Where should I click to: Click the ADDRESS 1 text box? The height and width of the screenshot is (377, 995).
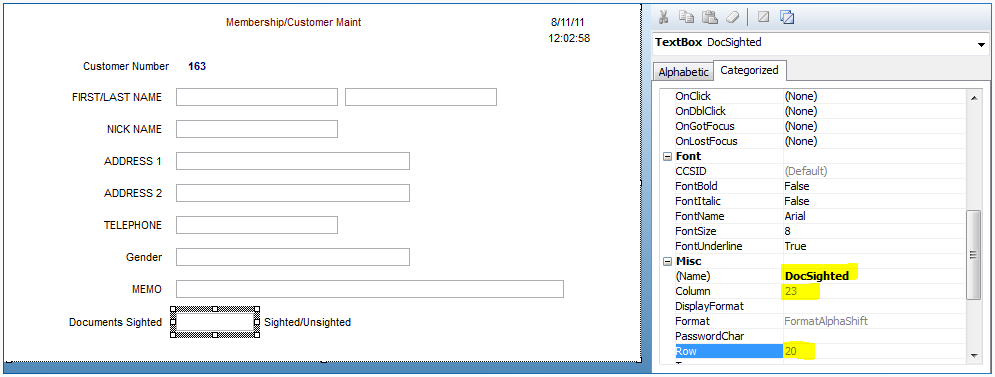pyautogui.click(x=293, y=161)
